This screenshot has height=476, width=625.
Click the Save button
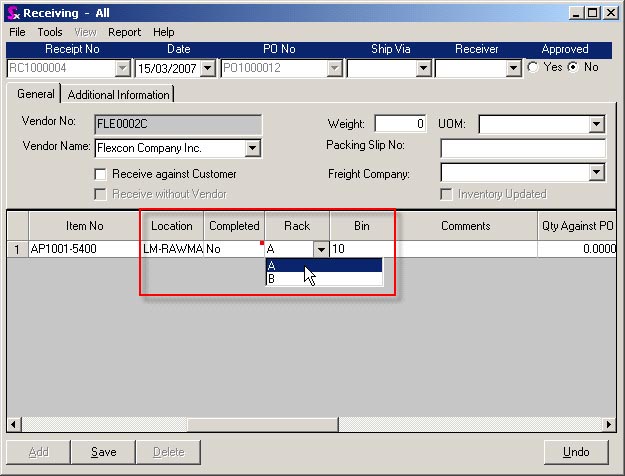(104, 452)
